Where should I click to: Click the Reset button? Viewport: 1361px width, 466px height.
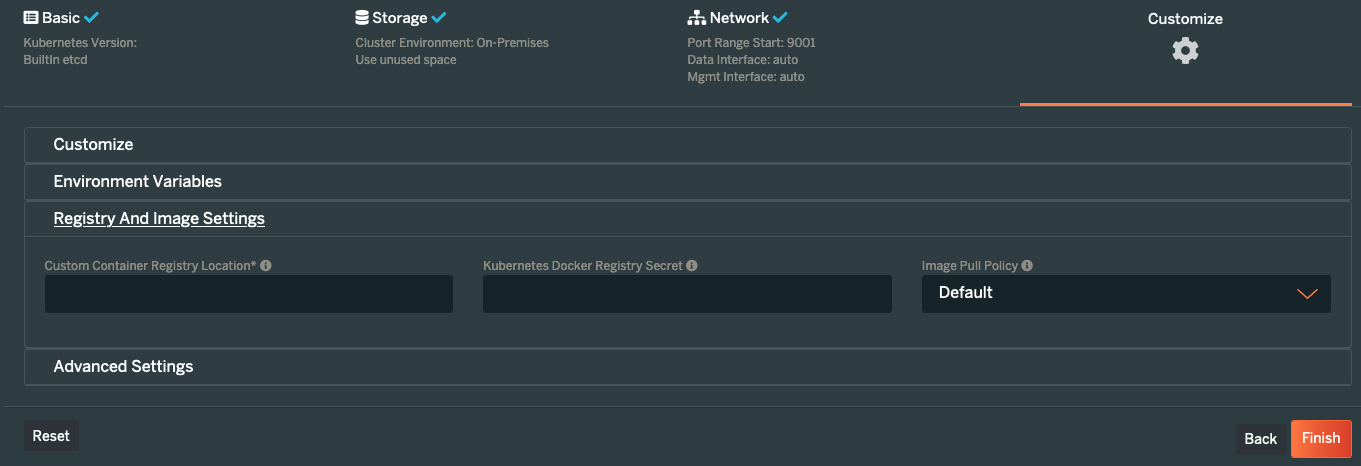point(51,436)
